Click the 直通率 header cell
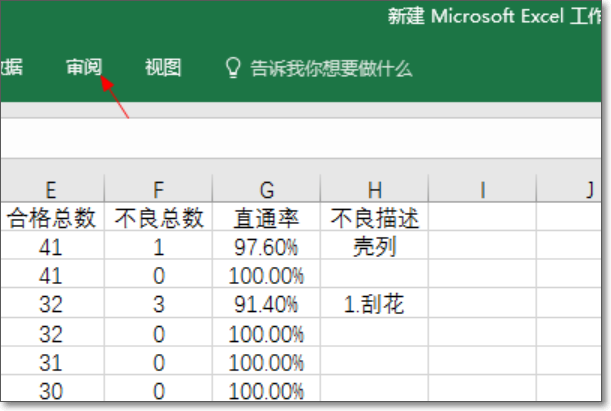The image size is (611, 411). point(266,218)
